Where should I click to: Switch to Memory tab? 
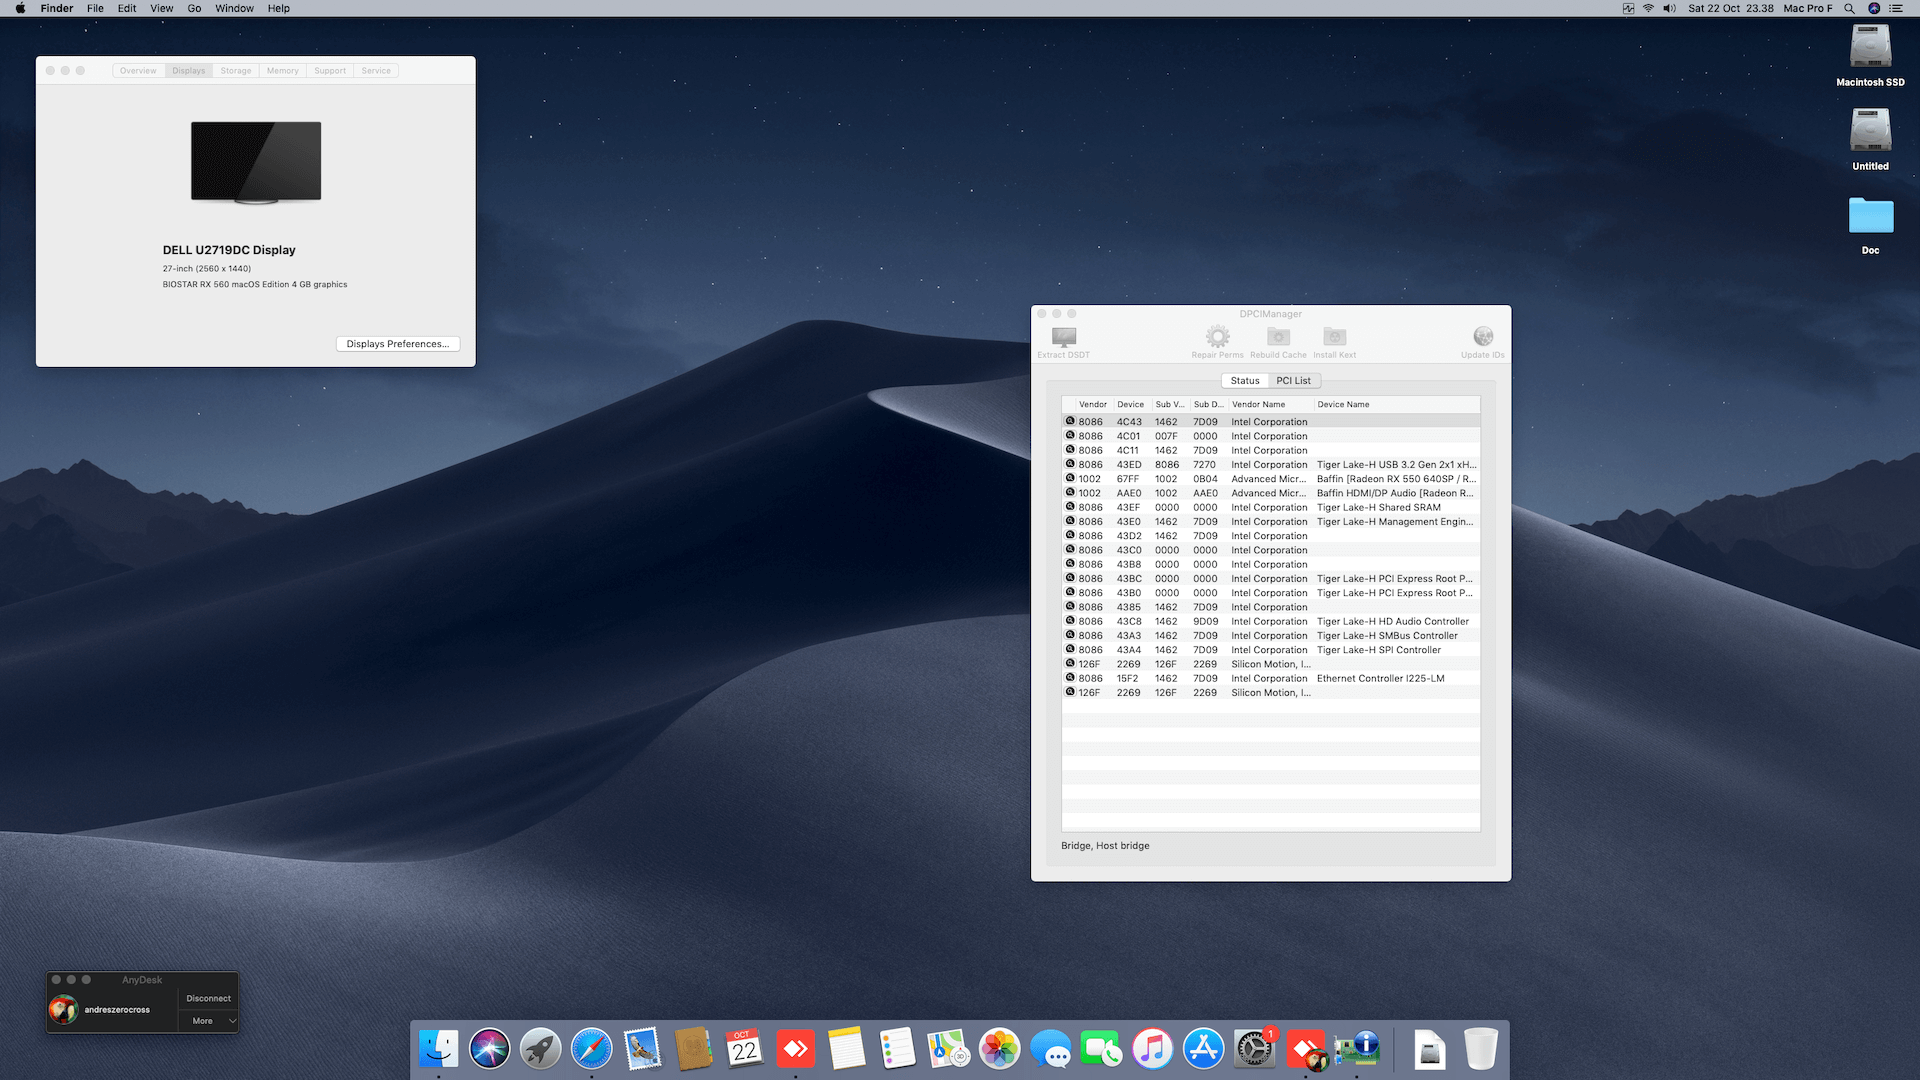tap(283, 71)
